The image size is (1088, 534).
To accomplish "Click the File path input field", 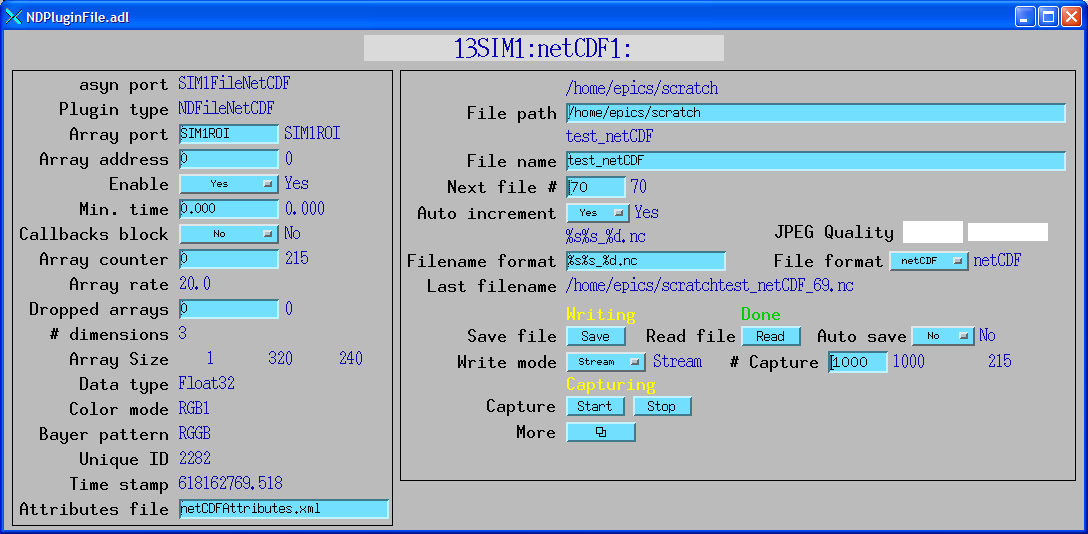I will click(x=815, y=113).
